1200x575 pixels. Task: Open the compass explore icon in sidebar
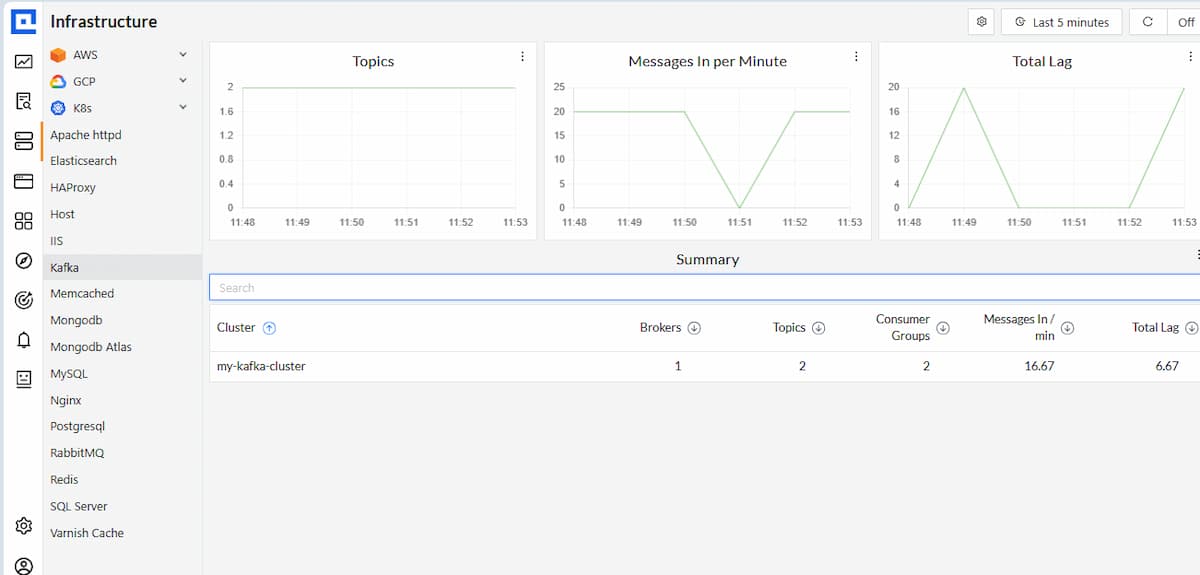[23, 260]
